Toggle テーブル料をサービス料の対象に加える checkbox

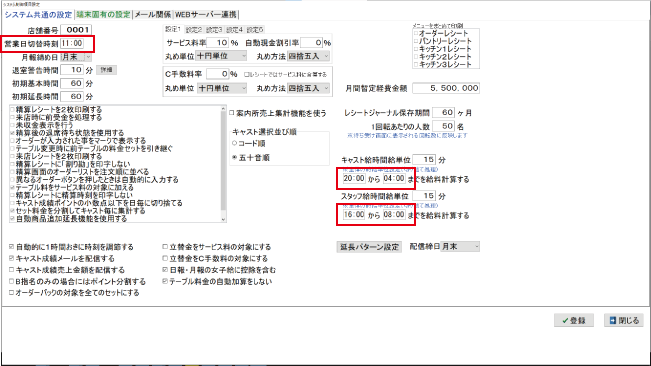tap(12, 188)
